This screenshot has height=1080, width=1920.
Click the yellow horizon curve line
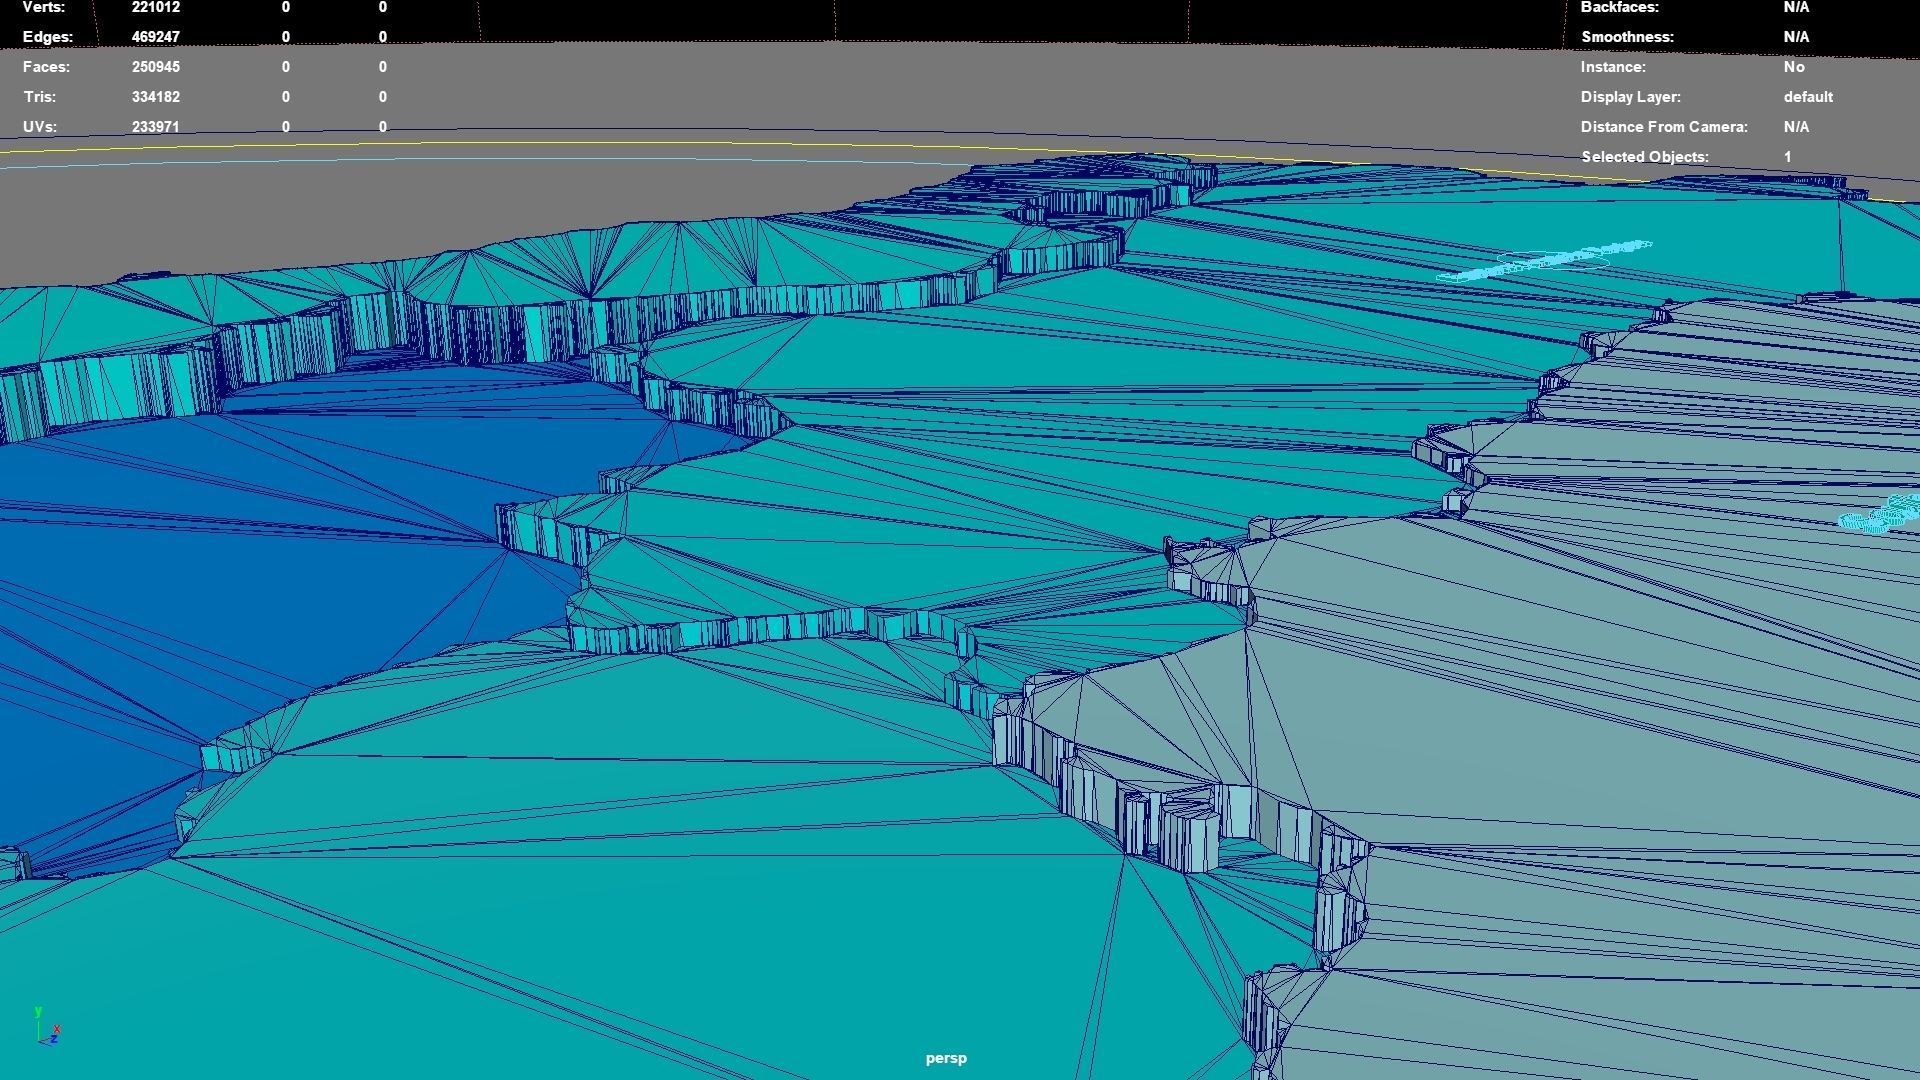click(x=500, y=143)
